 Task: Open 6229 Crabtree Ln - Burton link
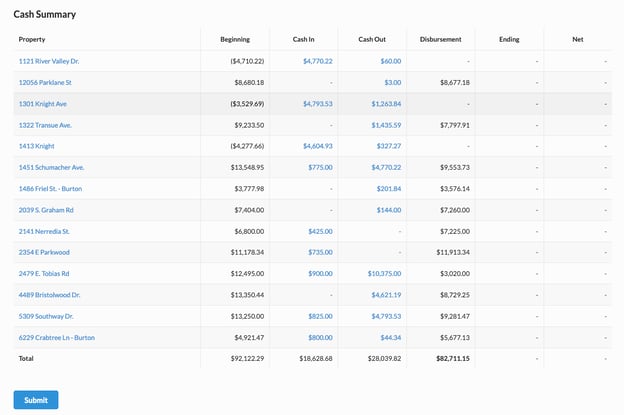coord(57,337)
